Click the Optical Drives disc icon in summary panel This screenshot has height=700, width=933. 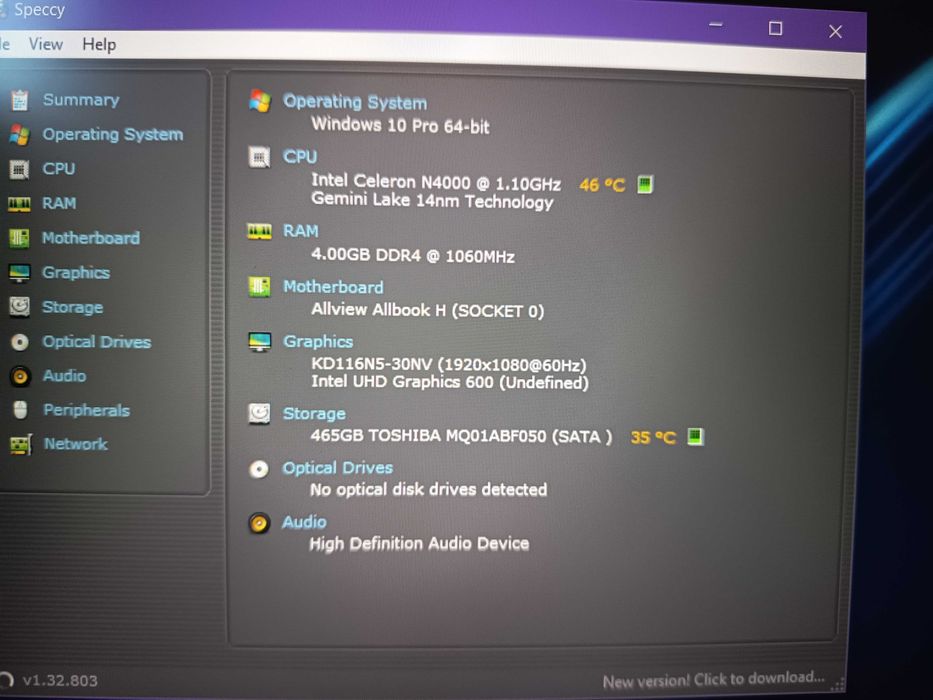(x=259, y=469)
